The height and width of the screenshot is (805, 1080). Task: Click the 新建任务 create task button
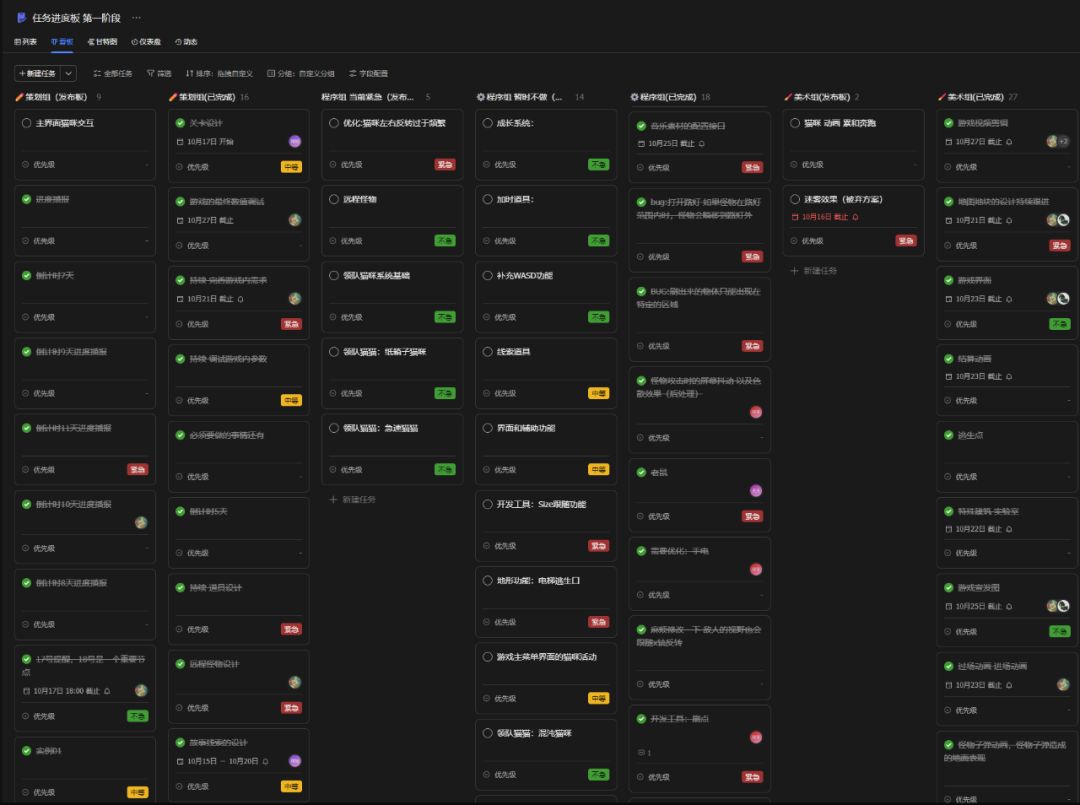pyautogui.click(x=38, y=73)
